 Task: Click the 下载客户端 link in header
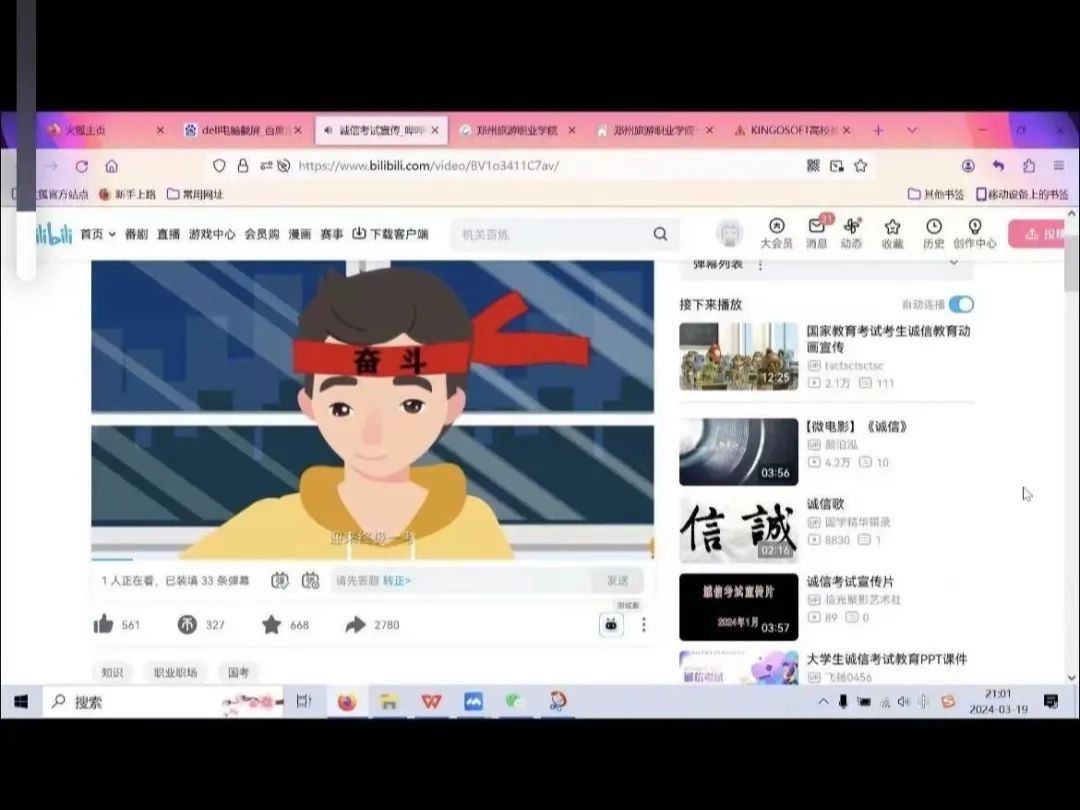click(x=390, y=234)
